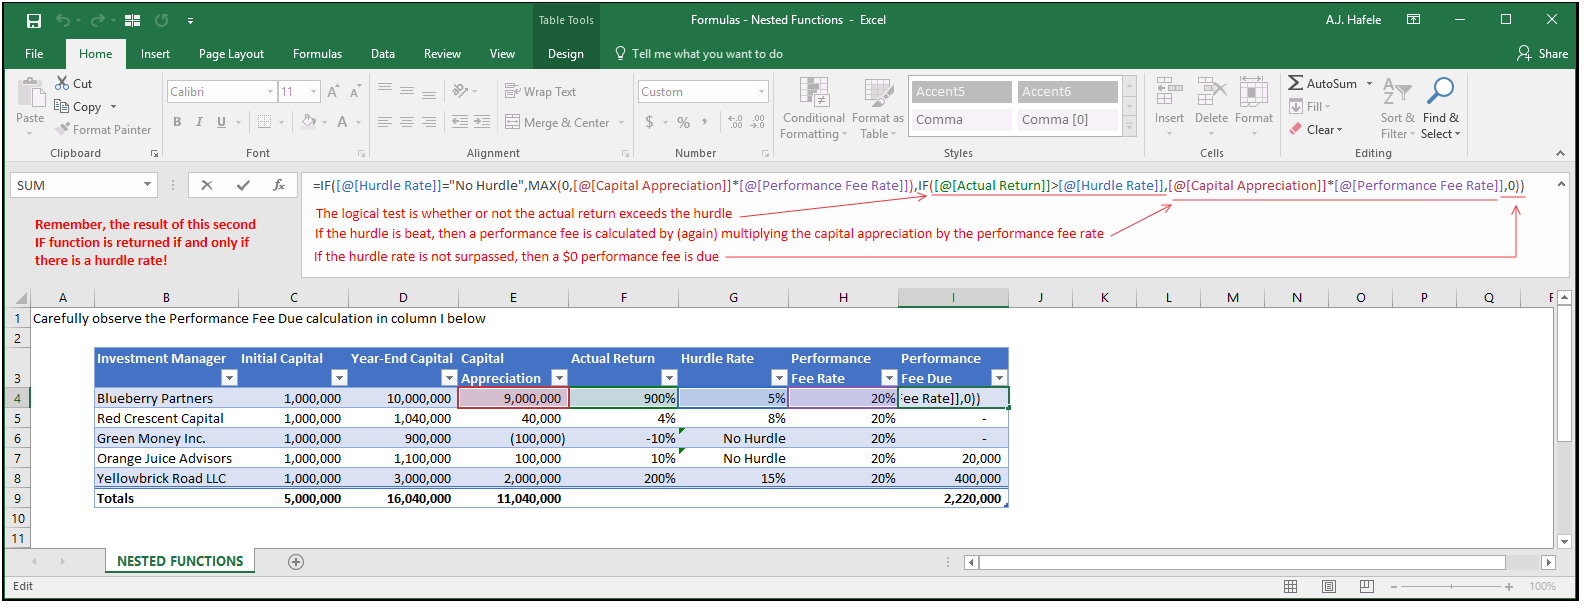The image size is (1584, 608).
Task: Click Align Right icon
Action: pos(429,122)
